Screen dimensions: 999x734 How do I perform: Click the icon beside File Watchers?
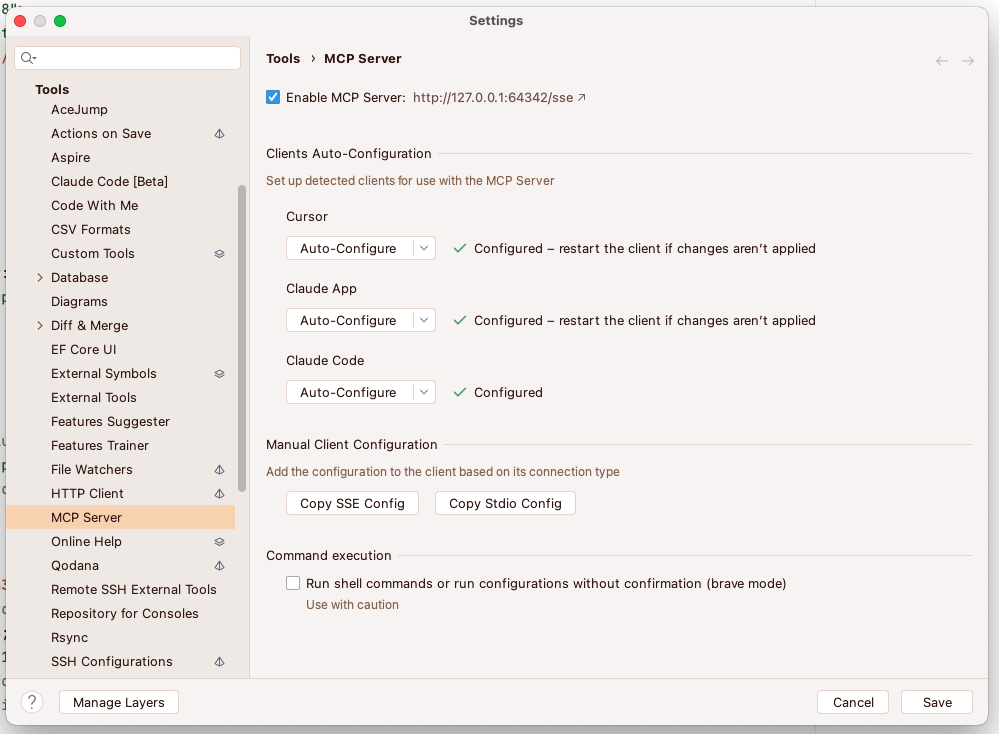pos(219,470)
